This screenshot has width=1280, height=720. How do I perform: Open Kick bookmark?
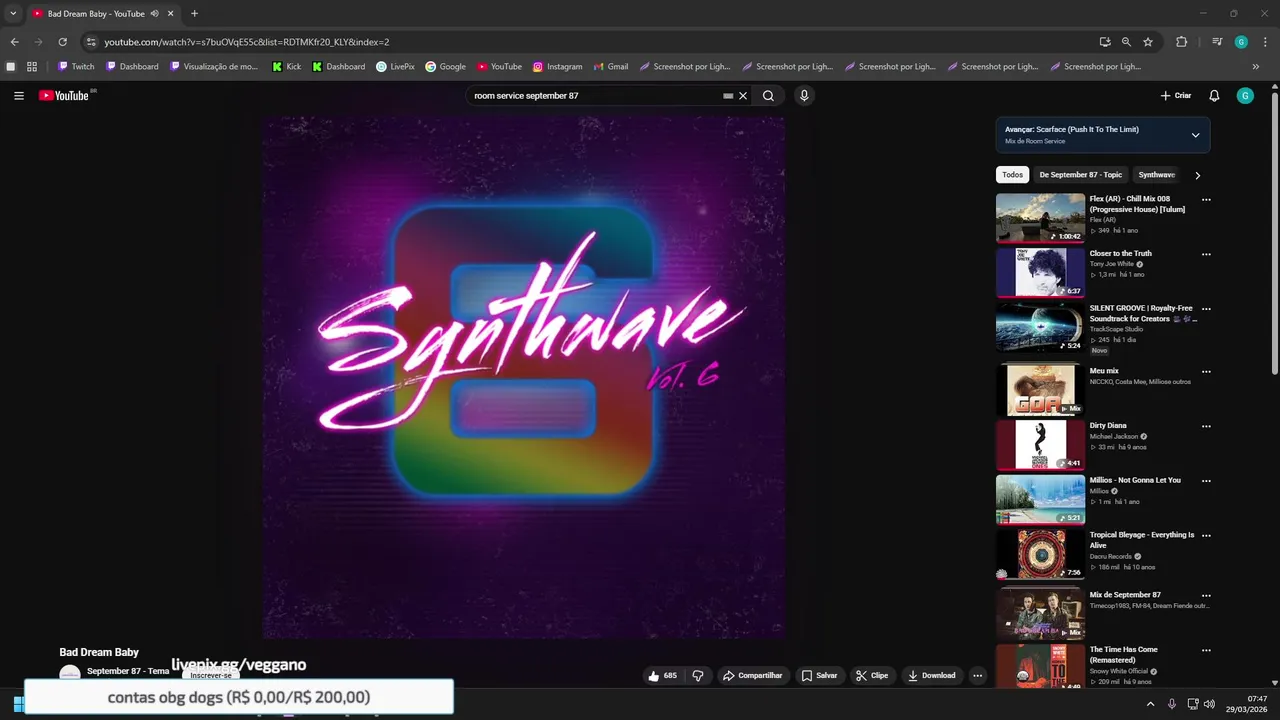tap(286, 67)
